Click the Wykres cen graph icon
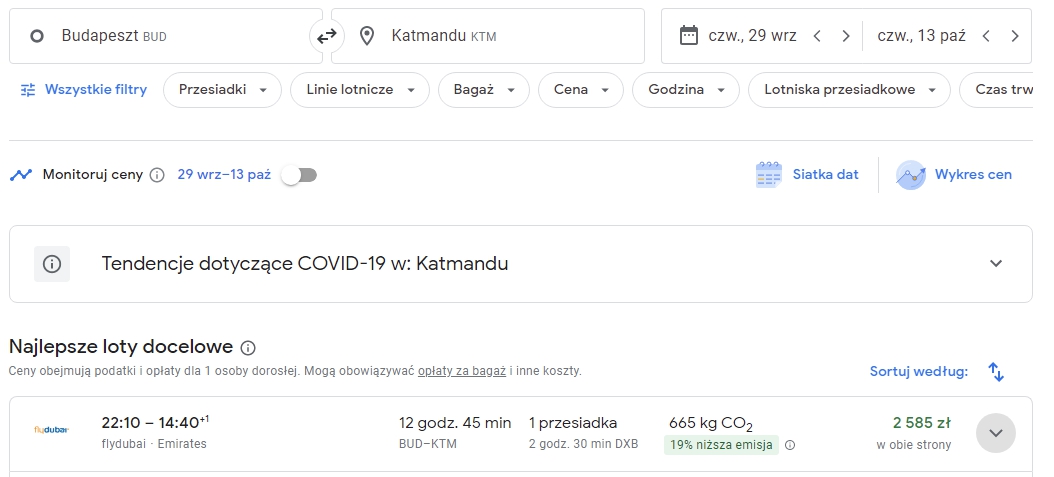1054x477 pixels. 911,175
